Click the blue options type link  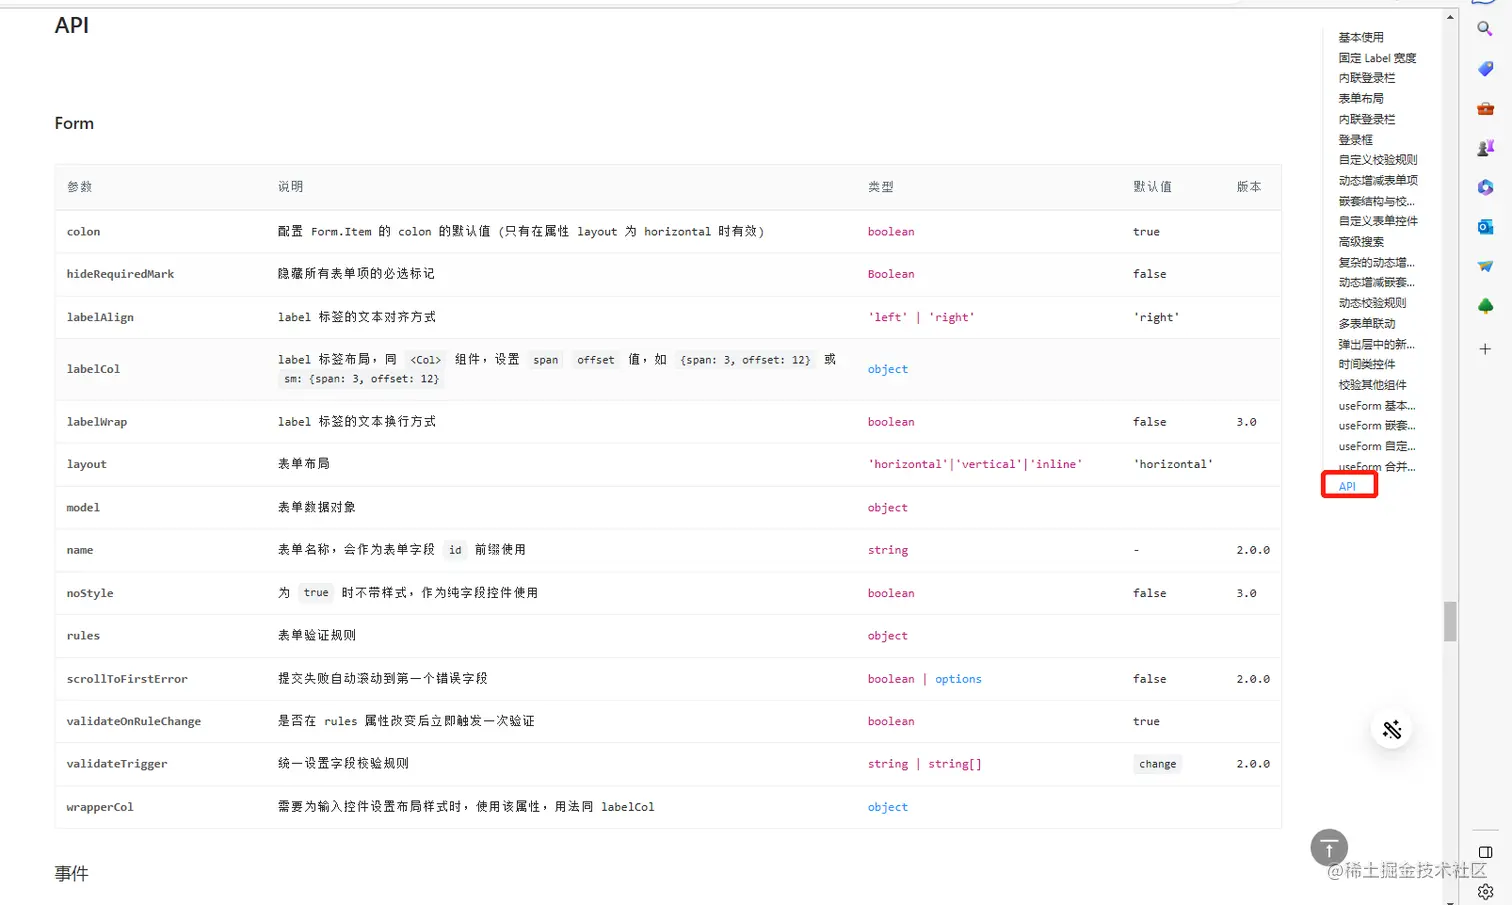click(958, 679)
